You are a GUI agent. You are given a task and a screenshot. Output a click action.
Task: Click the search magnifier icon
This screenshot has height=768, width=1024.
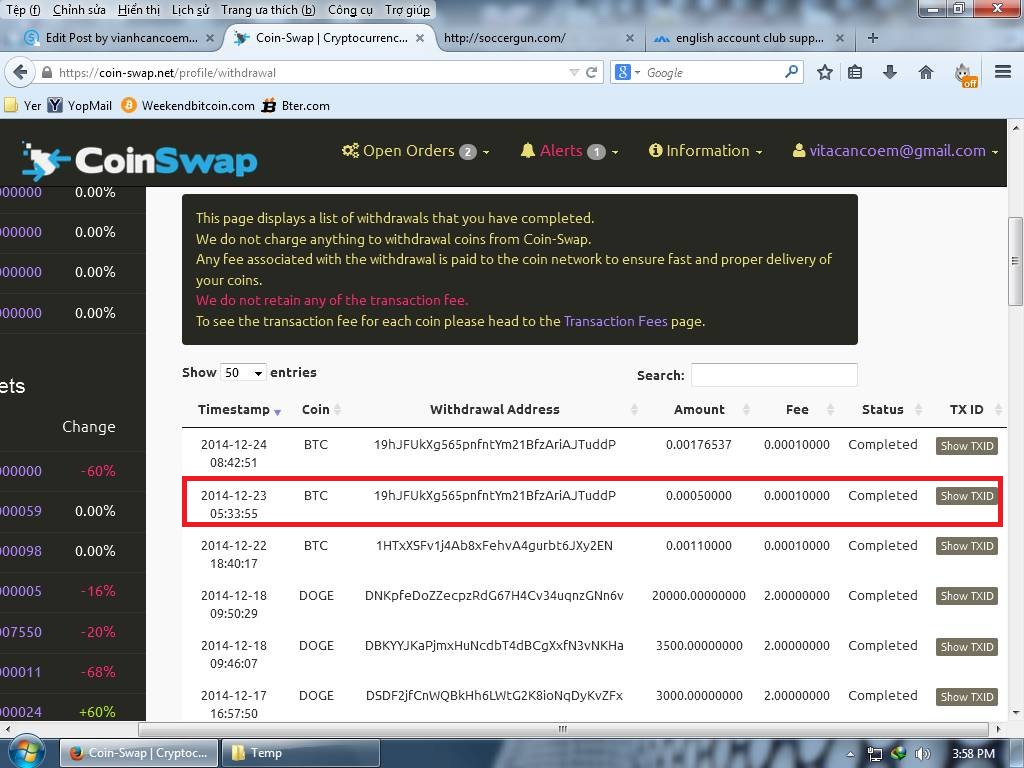coord(792,71)
